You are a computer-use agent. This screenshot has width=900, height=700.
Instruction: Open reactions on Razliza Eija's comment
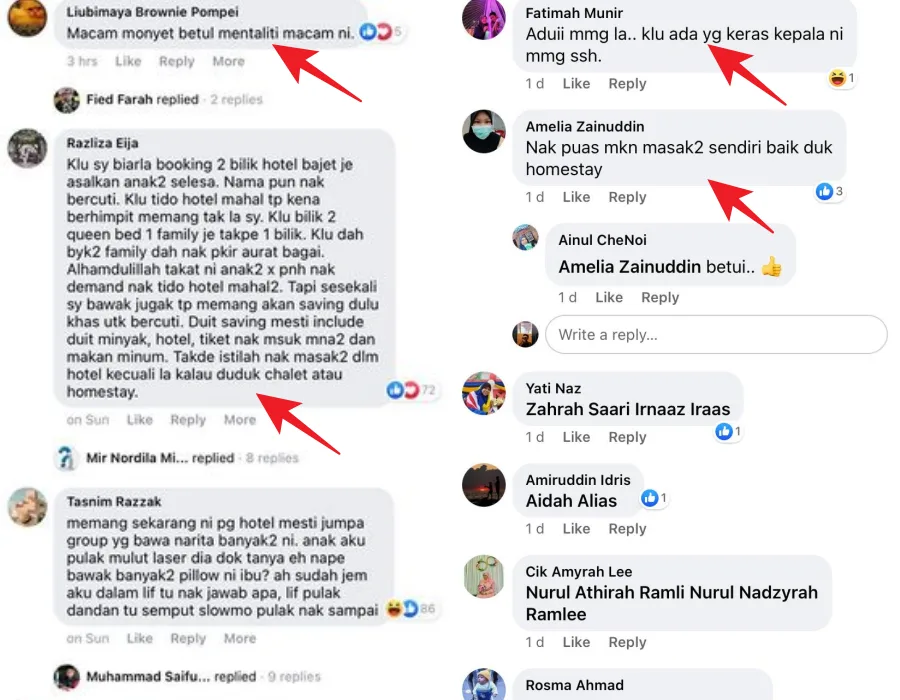410,390
